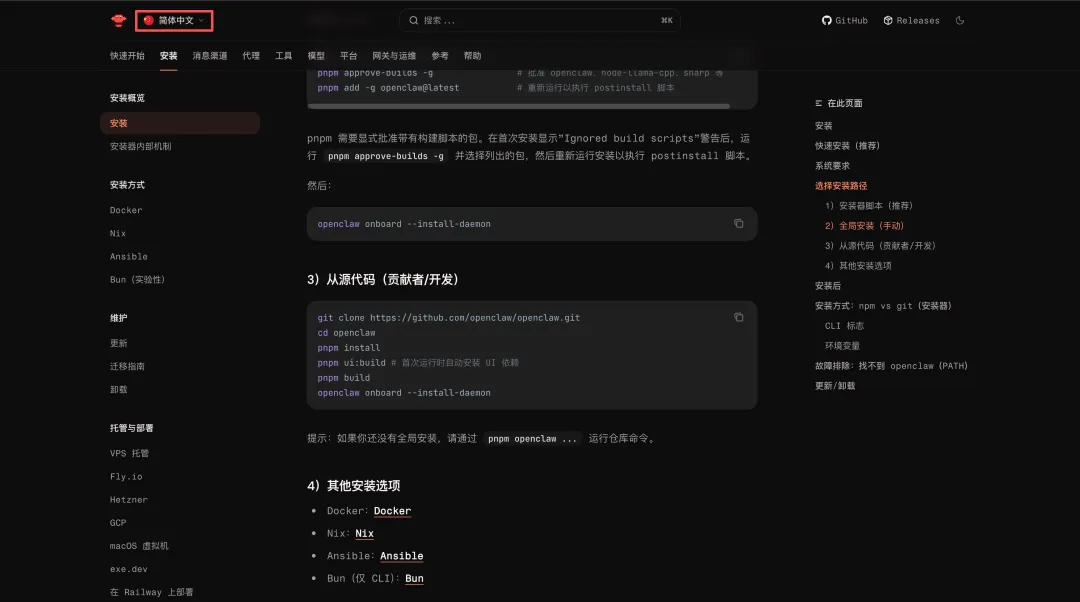Open Docker in the left sidebar
Image resolution: width=1080 pixels, height=602 pixels.
(126, 210)
